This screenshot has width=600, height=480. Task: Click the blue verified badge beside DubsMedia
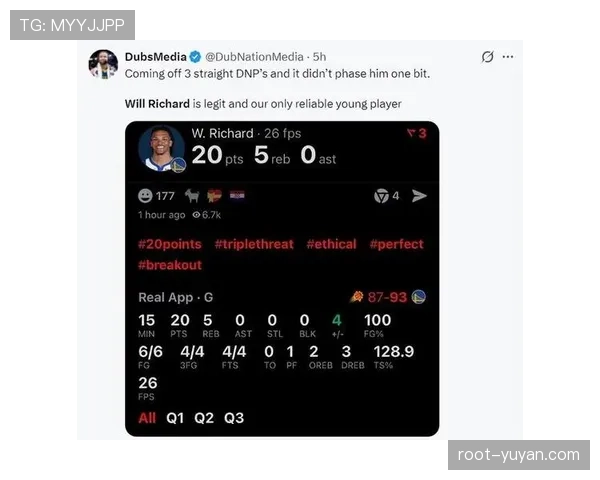(195, 57)
